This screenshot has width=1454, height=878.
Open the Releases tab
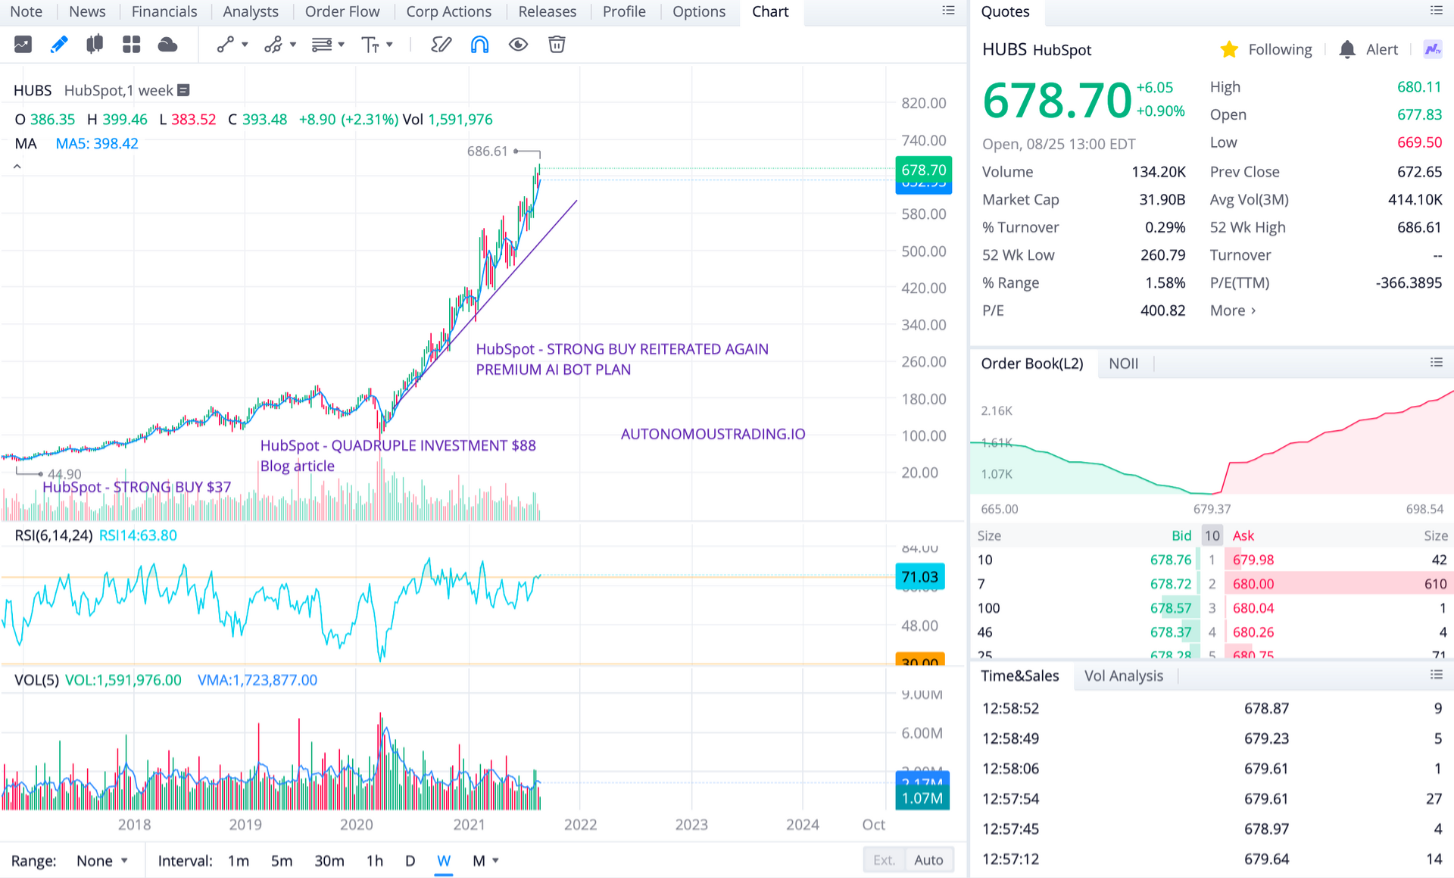547,12
